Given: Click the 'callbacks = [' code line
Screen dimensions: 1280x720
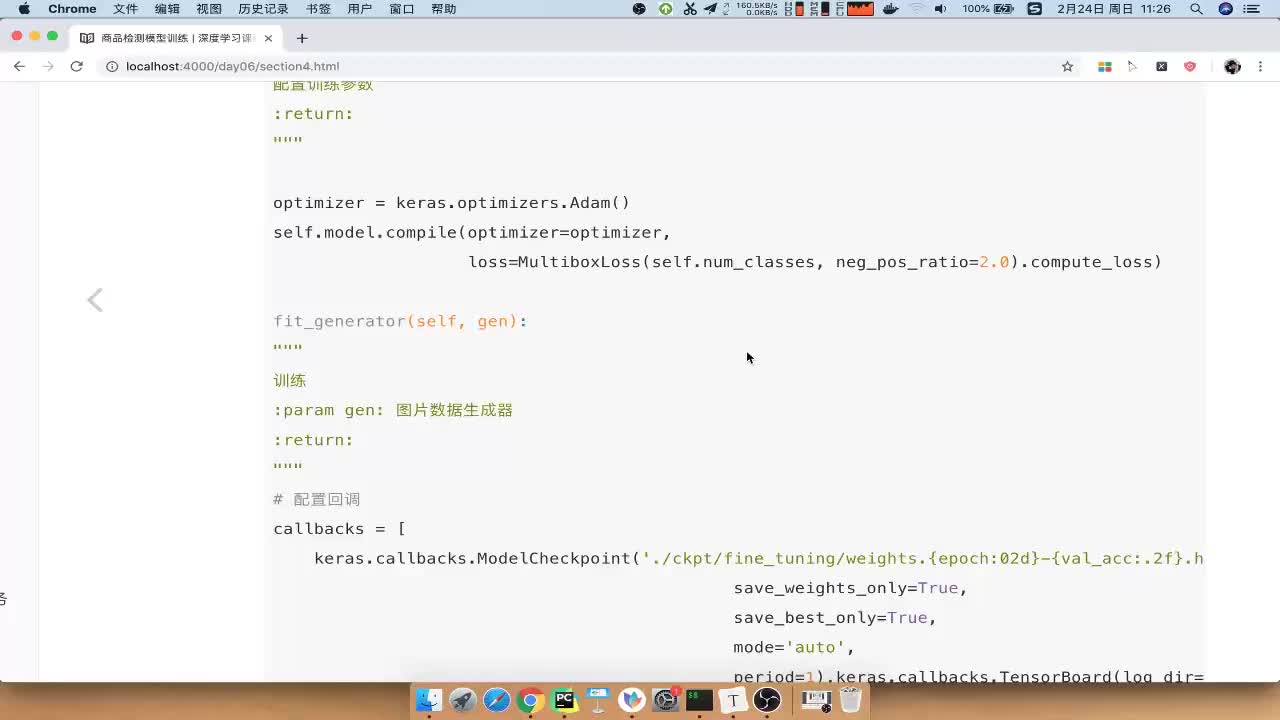Looking at the screenshot, I should click(339, 529).
